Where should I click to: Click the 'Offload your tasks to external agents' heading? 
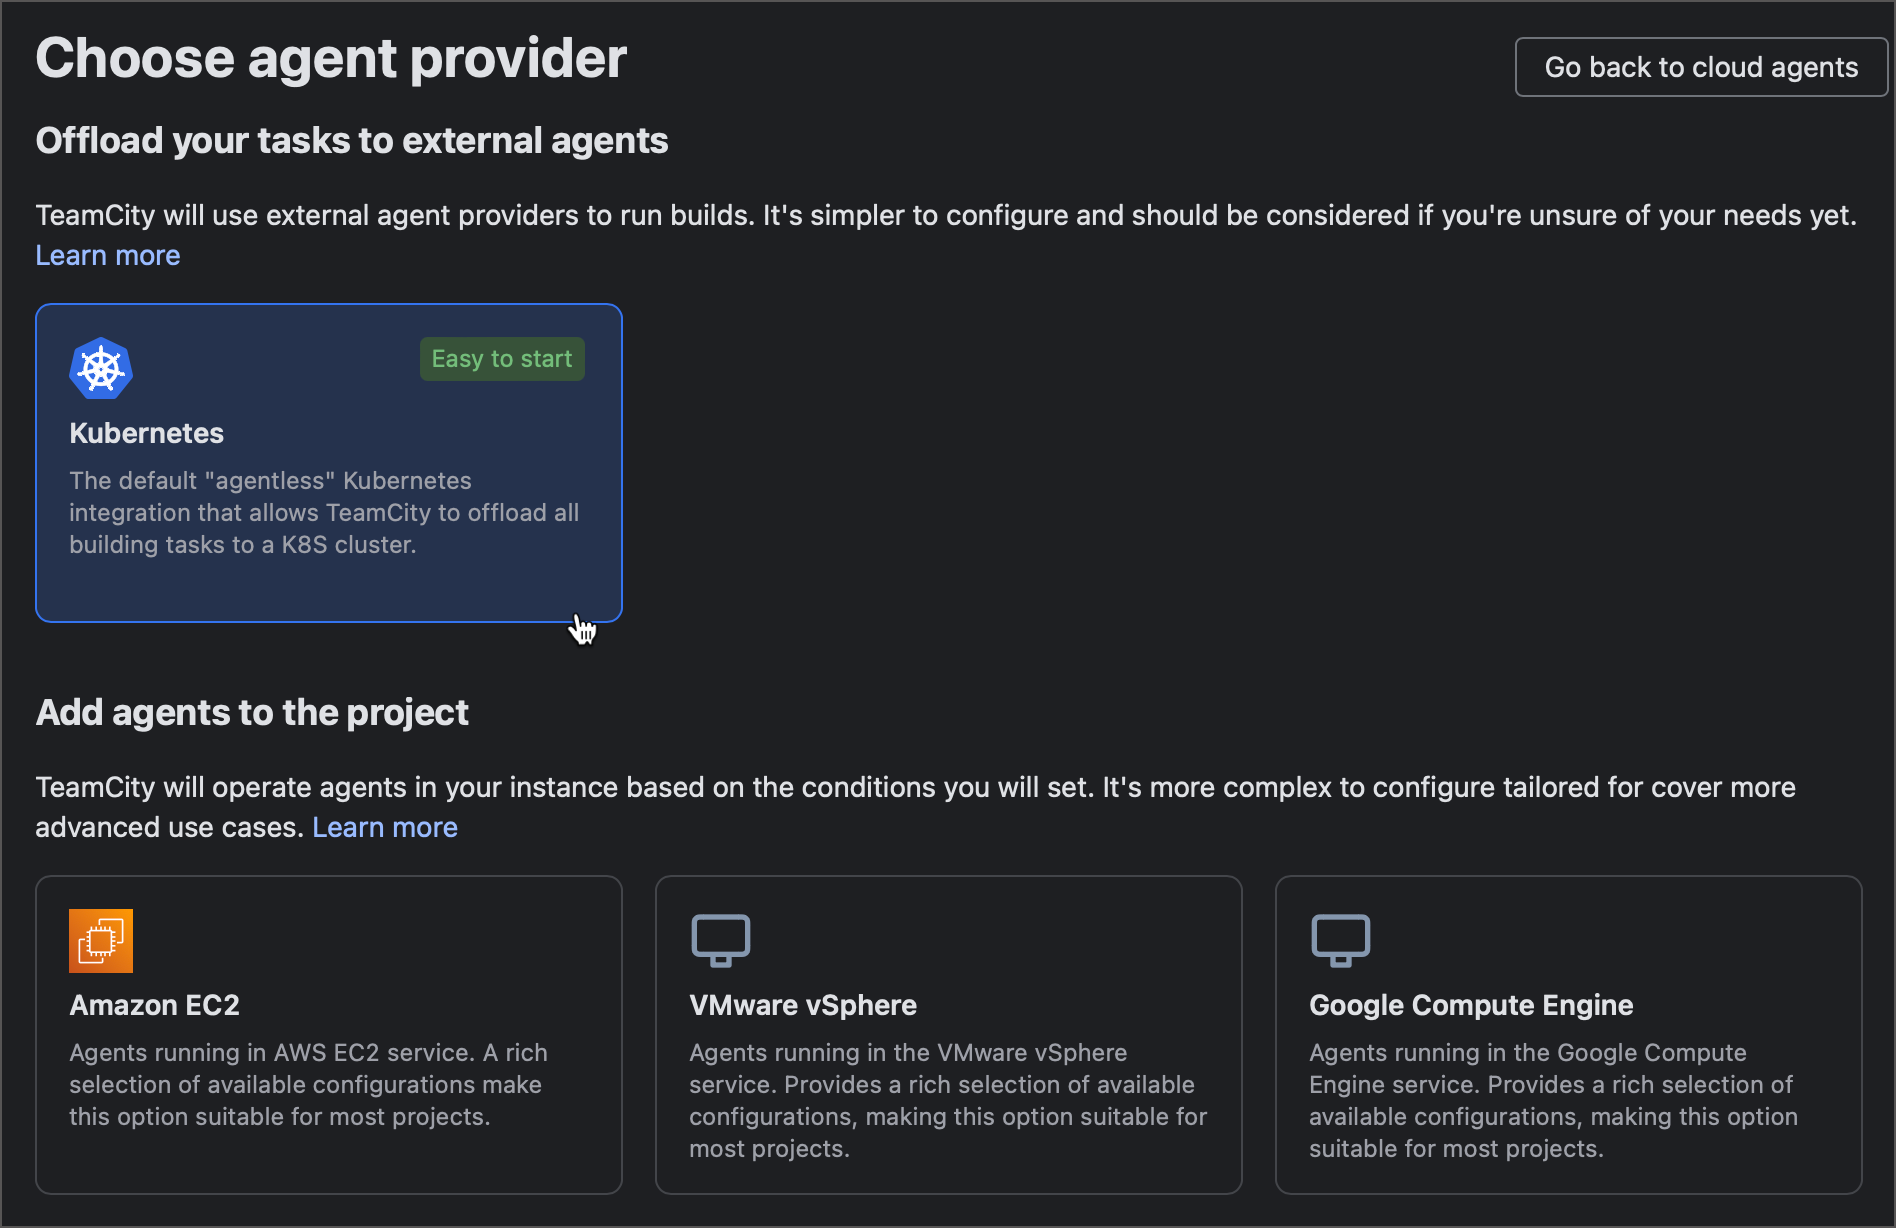click(x=351, y=140)
